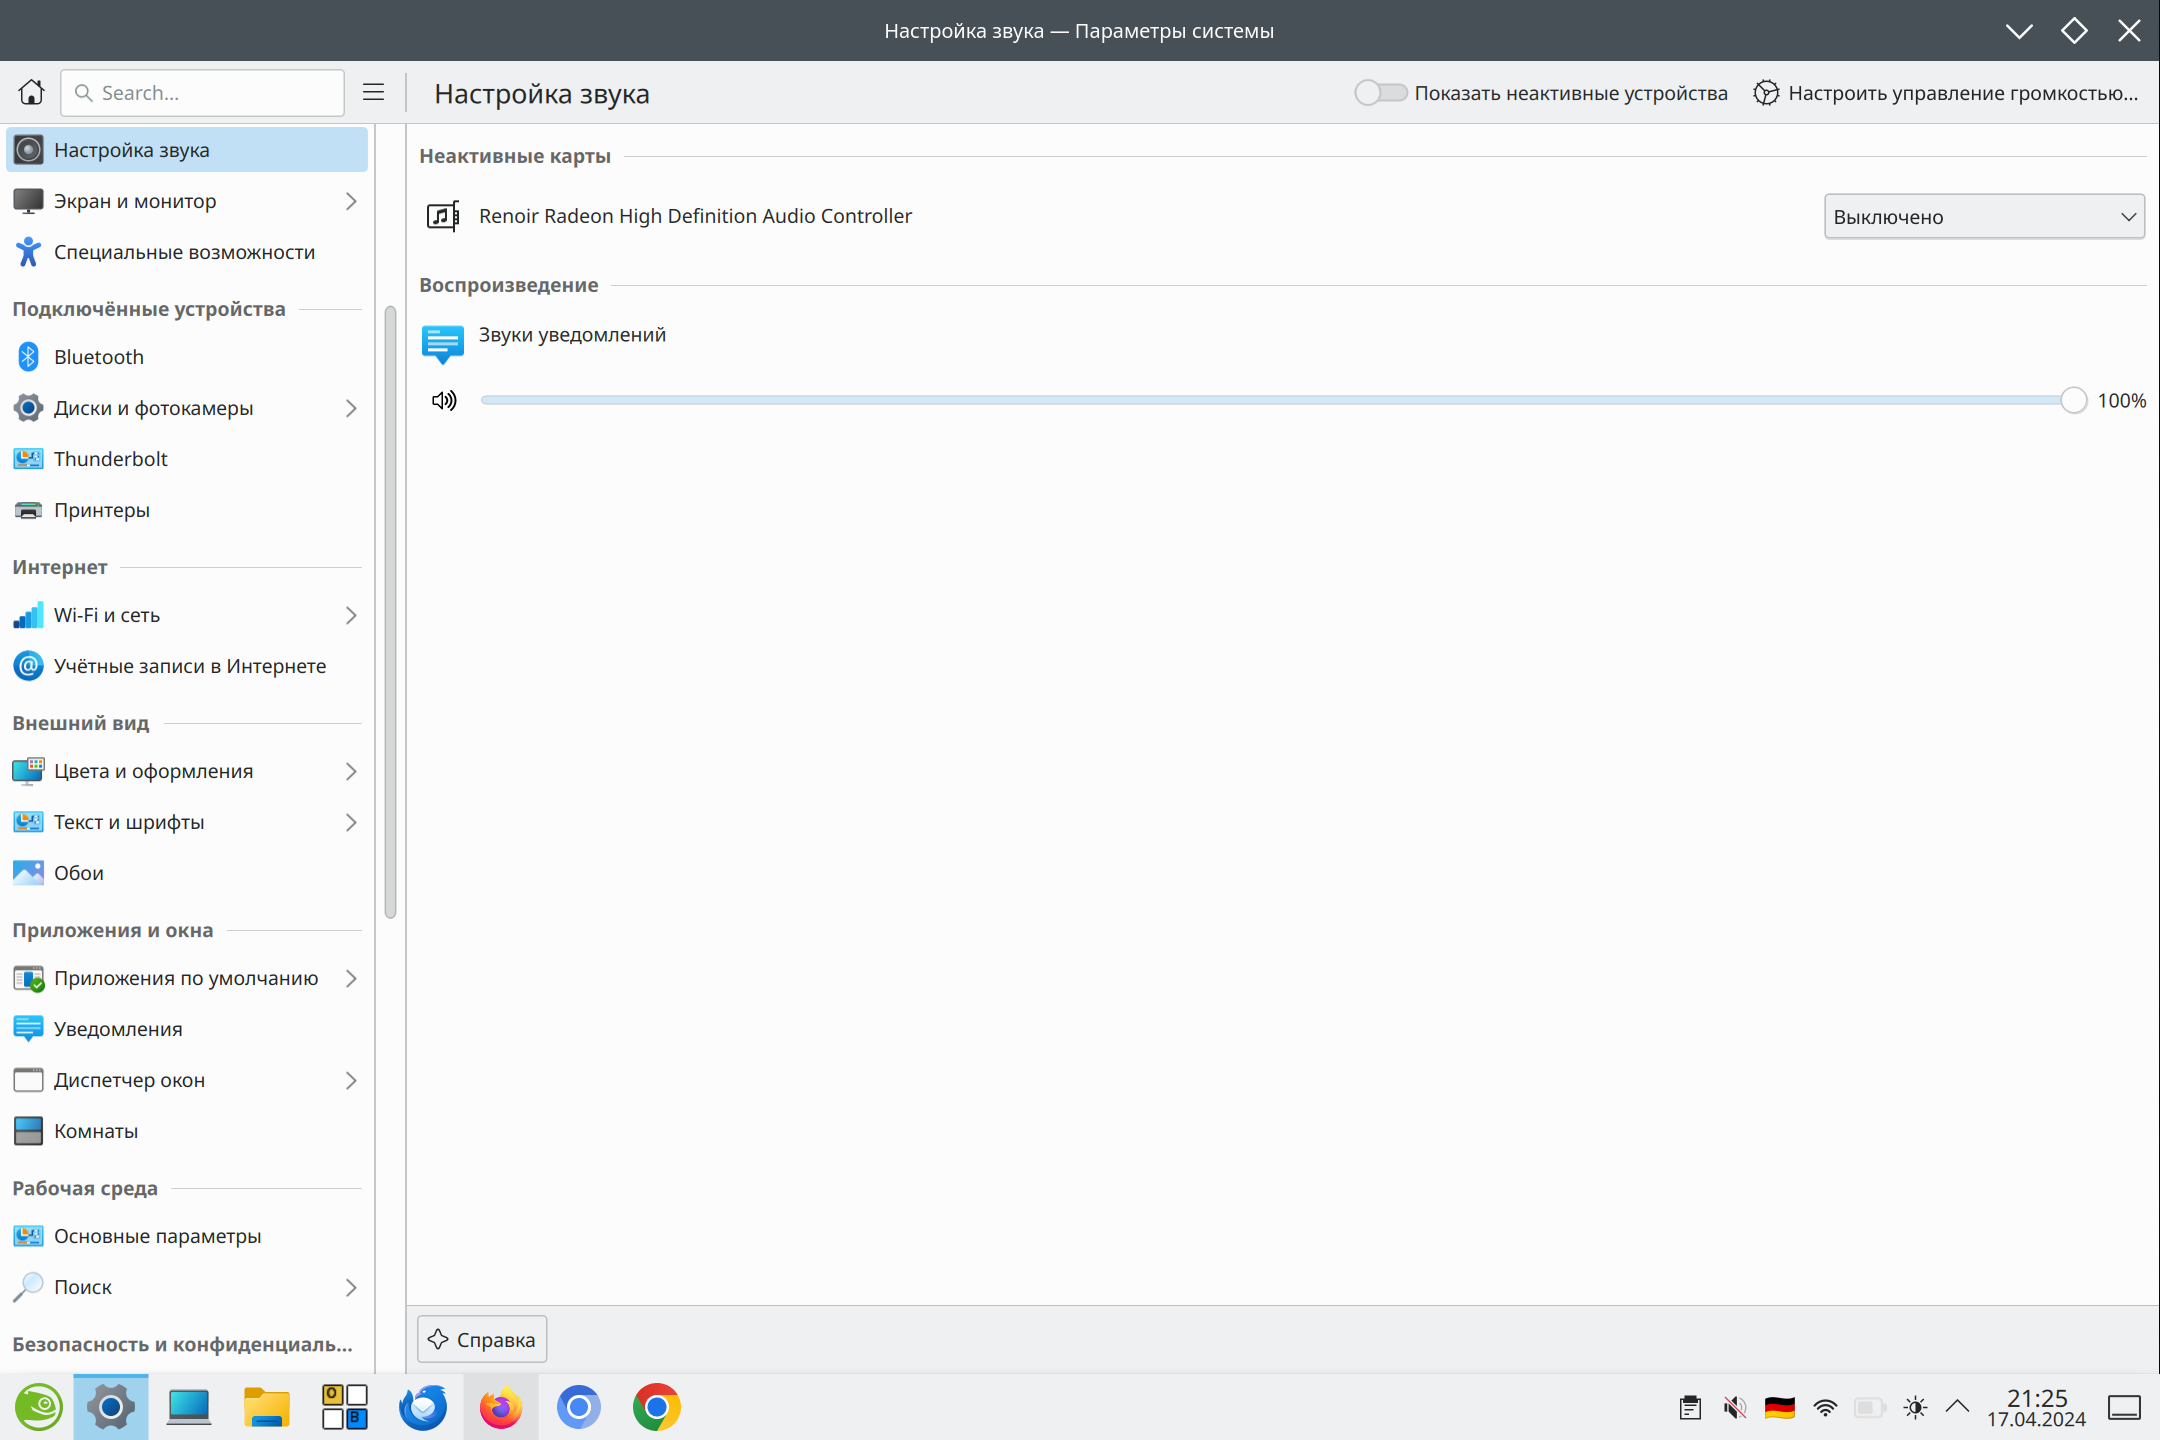Mute Звуки уведомлений with the speaker icon
Screen dimensions: 2160x1440
(443, 400)
